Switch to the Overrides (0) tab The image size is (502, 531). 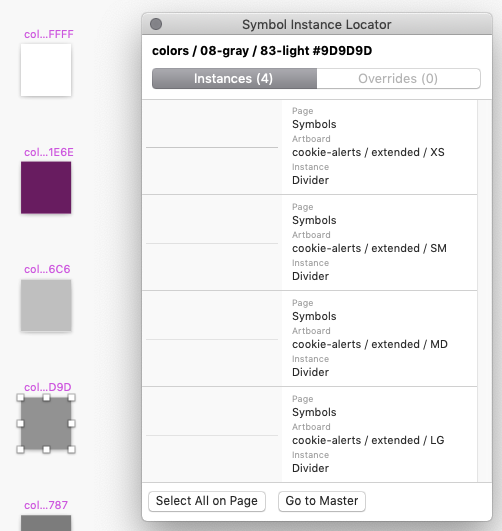point(398,79)
